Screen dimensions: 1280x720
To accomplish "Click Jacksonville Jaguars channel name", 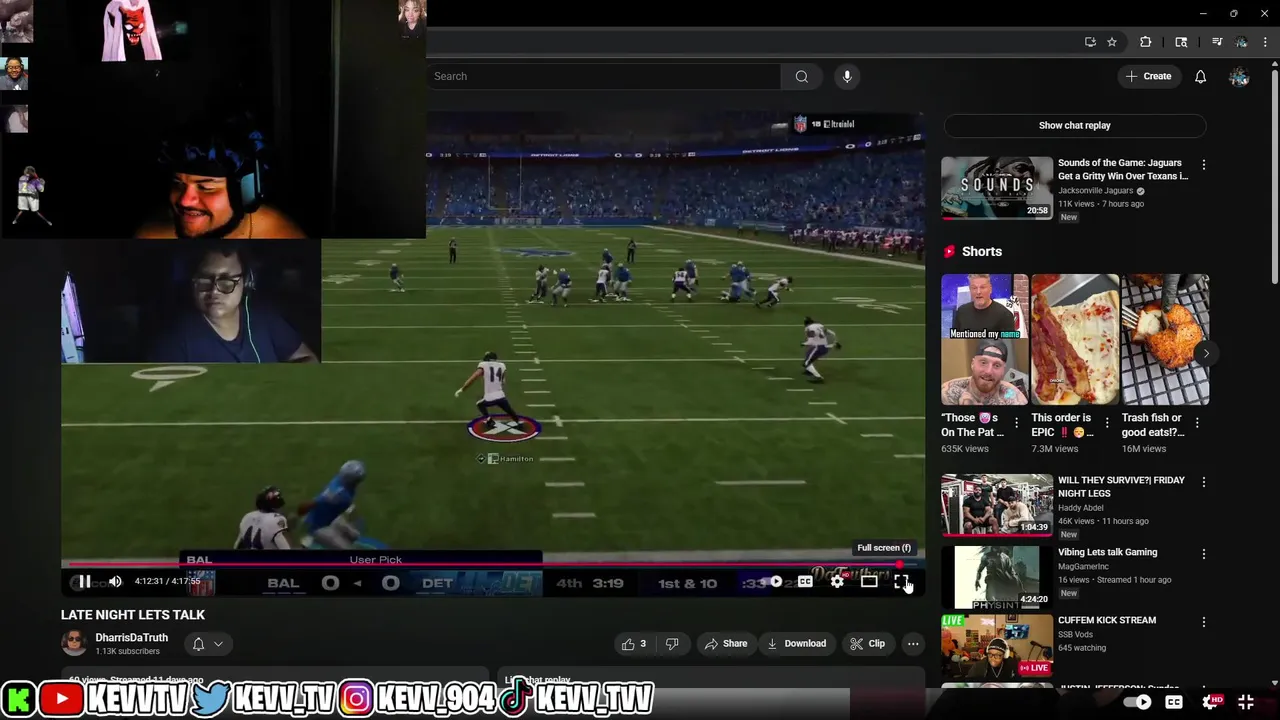I will click(x=1095, y=191).
